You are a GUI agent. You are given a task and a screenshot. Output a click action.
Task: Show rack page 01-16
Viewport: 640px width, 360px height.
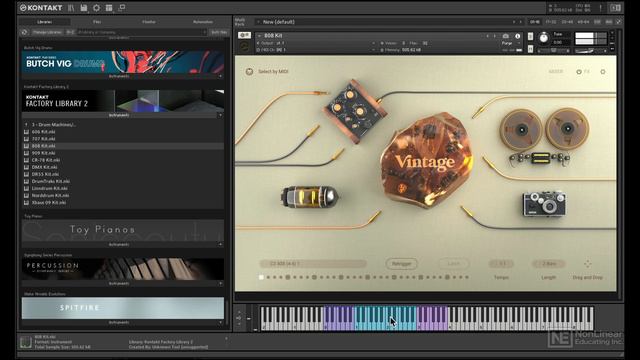534,22
